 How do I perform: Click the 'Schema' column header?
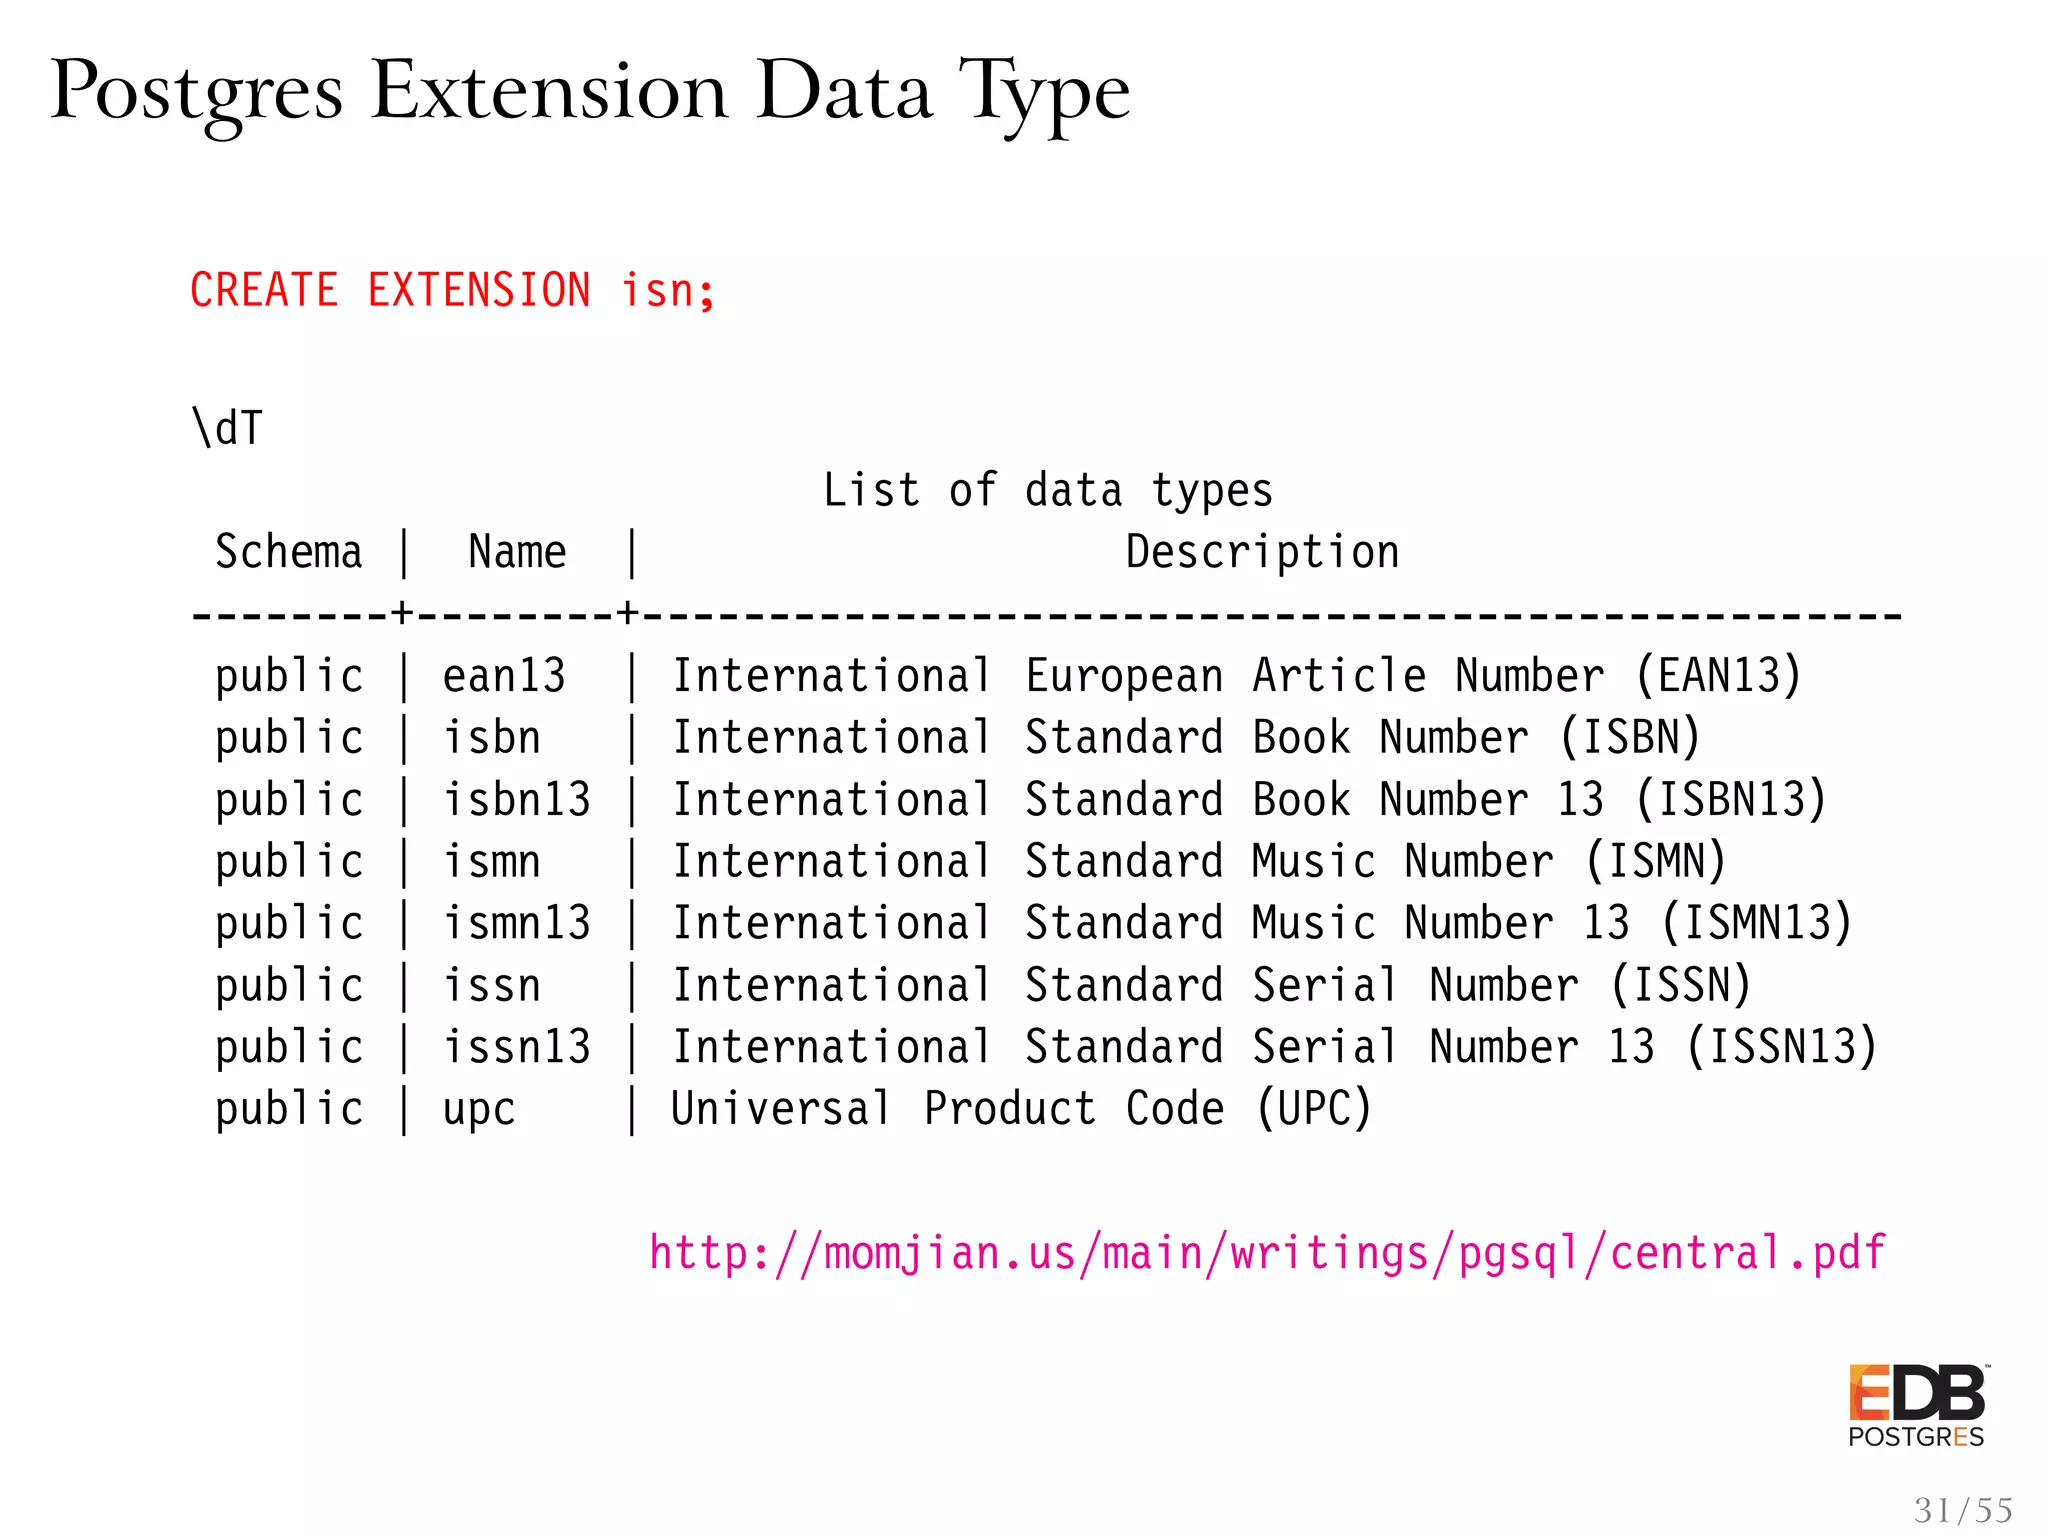point(289,552)
